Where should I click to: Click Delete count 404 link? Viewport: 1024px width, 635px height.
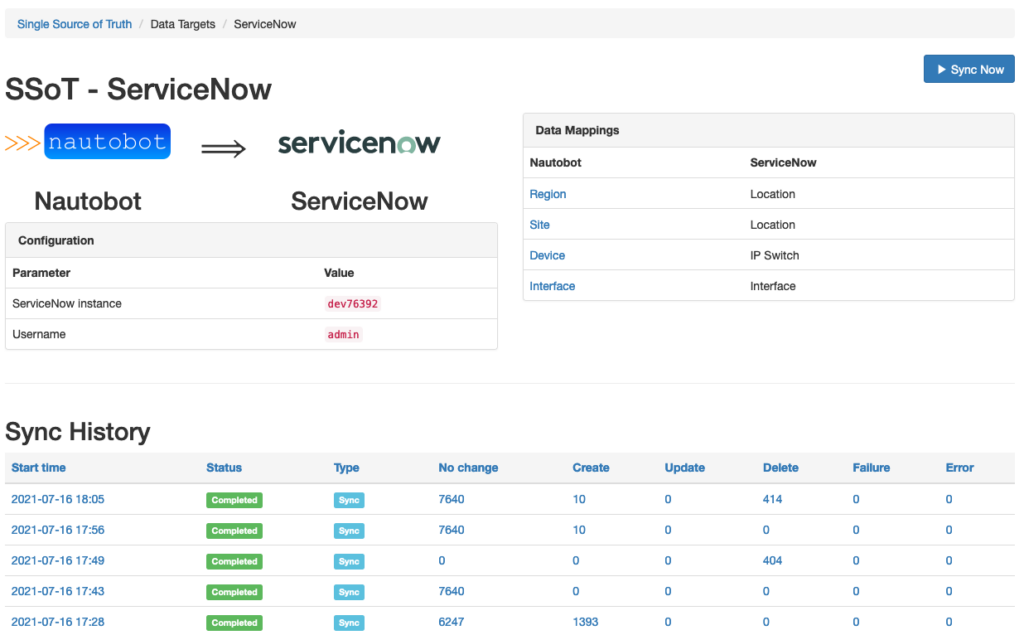click(x=773, y=561)
